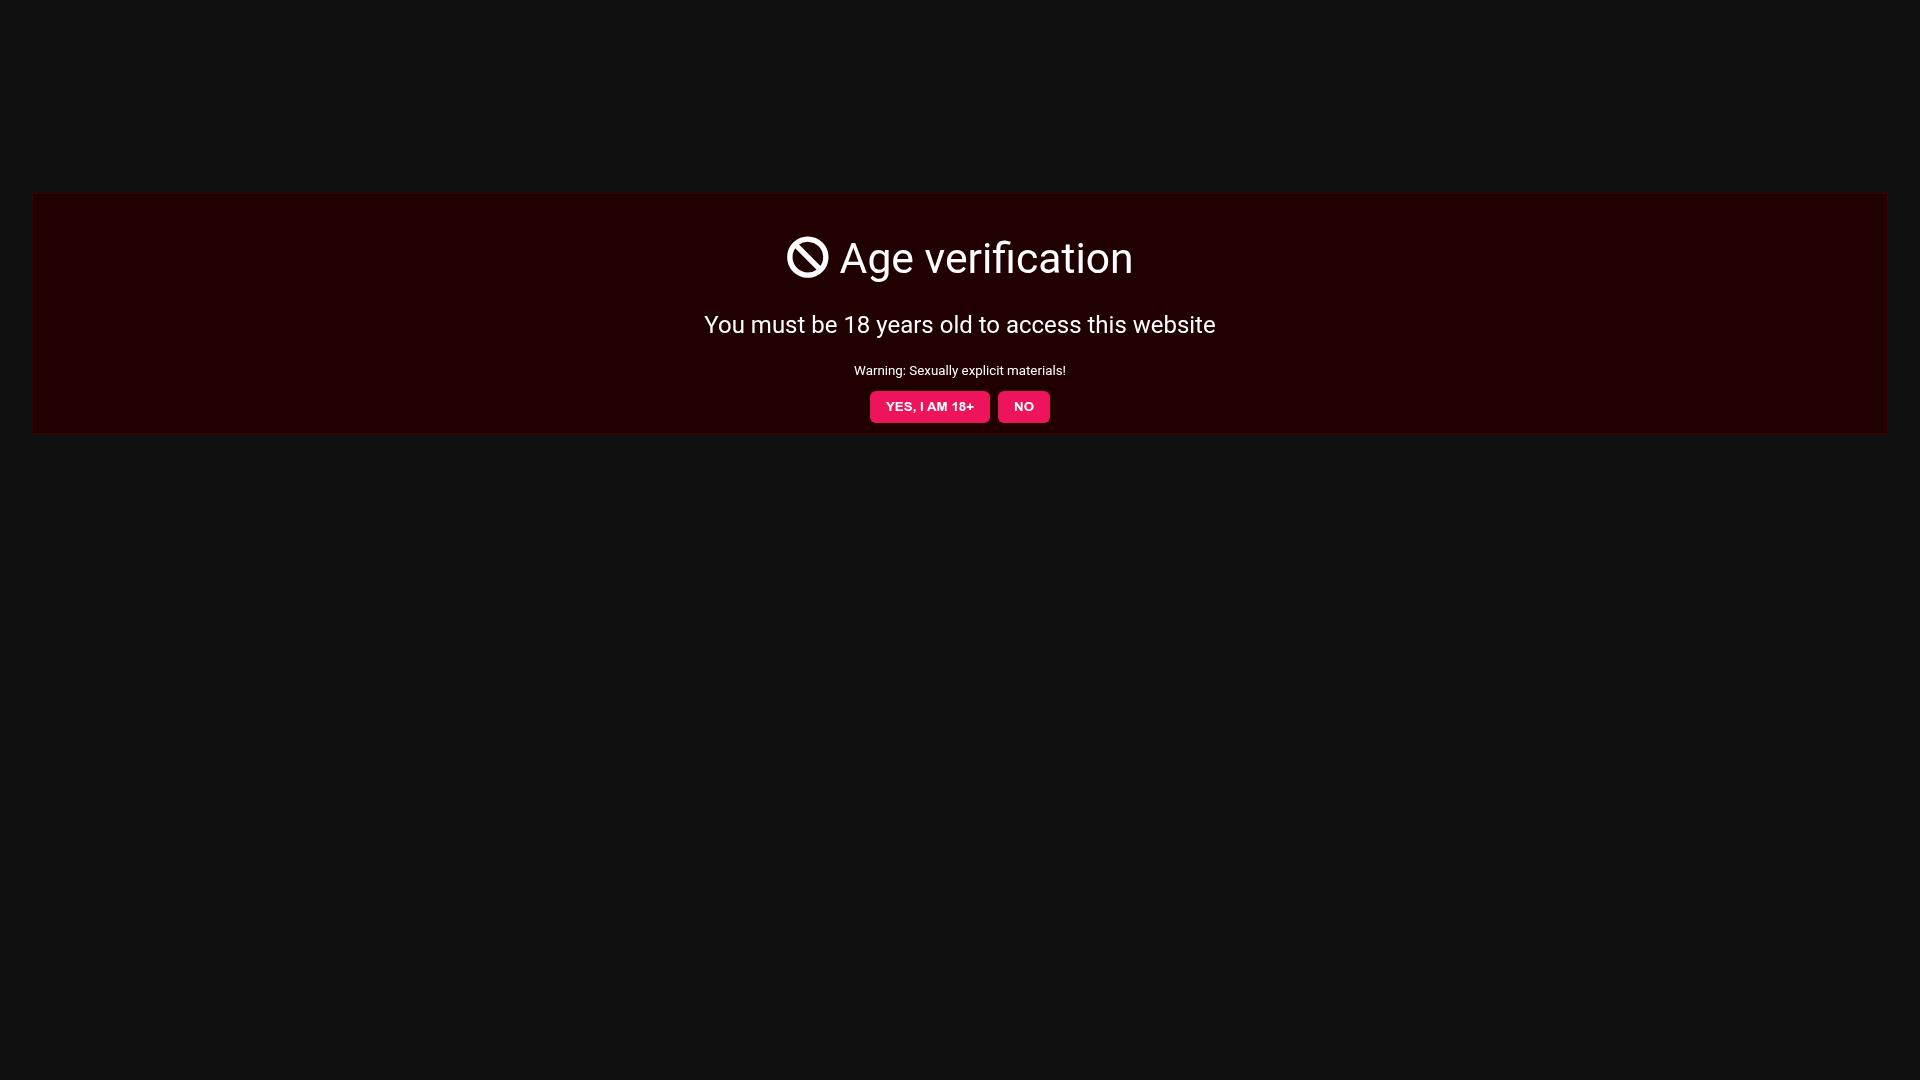Click the 'Warning: Sexually explicit materials!' line
This screenshot has width=1920, height=1080.
pyautogui.click(x=960, y=371)
